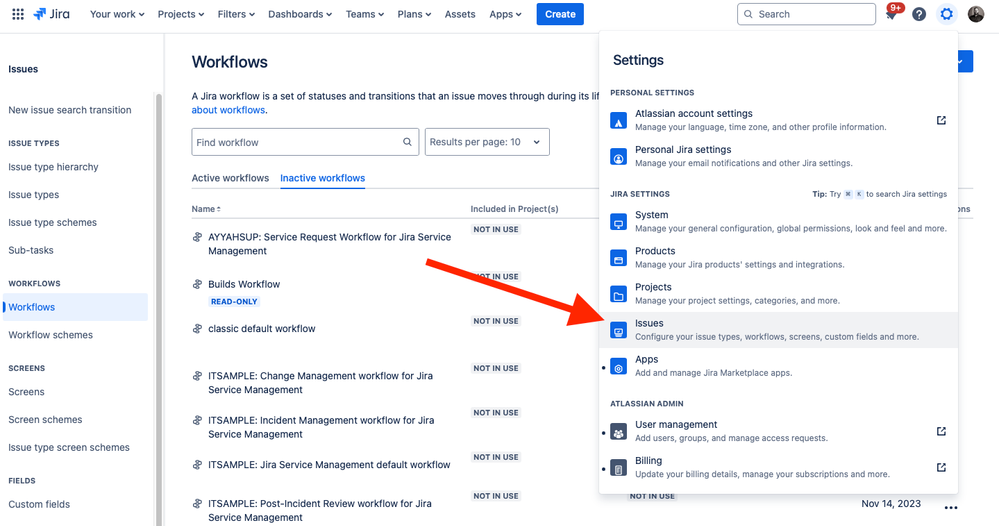Open Issue type hierarchy in the sidebar

(54, 167)
